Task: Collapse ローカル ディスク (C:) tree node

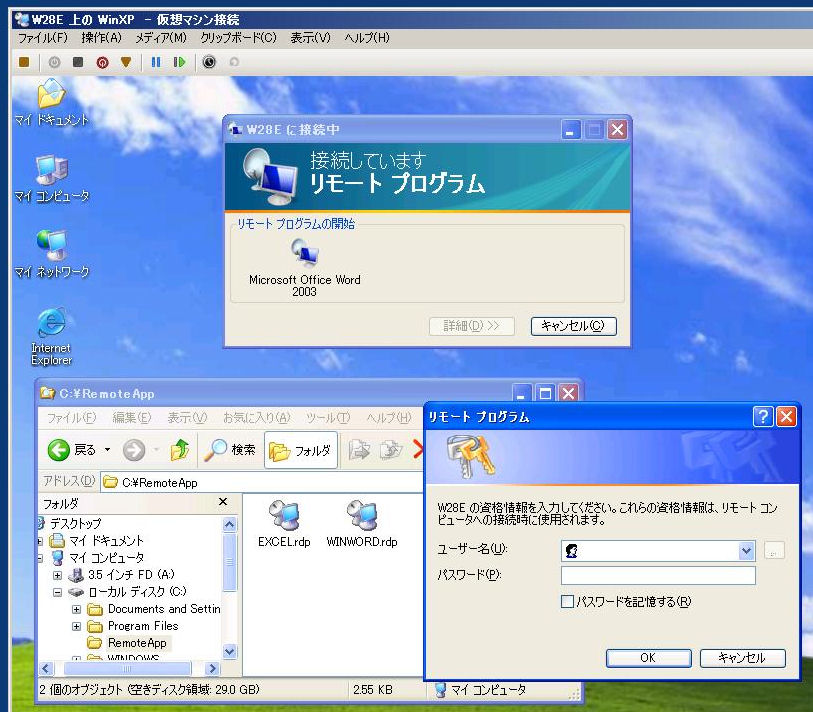Action: 58,592
